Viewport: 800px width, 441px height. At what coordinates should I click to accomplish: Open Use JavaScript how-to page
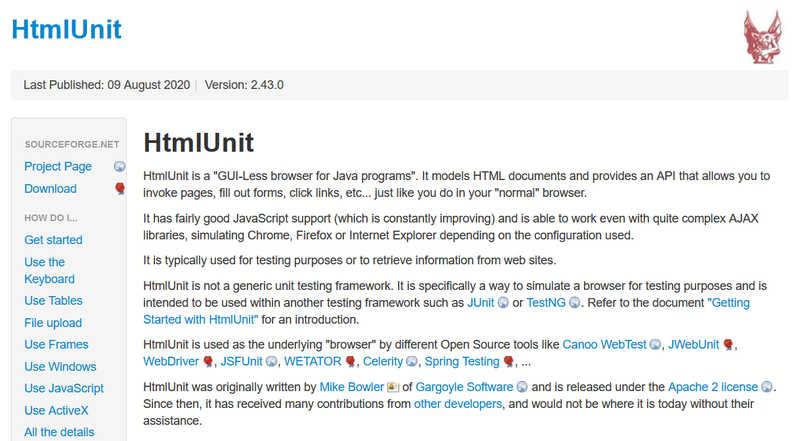(x=64, y=388)
